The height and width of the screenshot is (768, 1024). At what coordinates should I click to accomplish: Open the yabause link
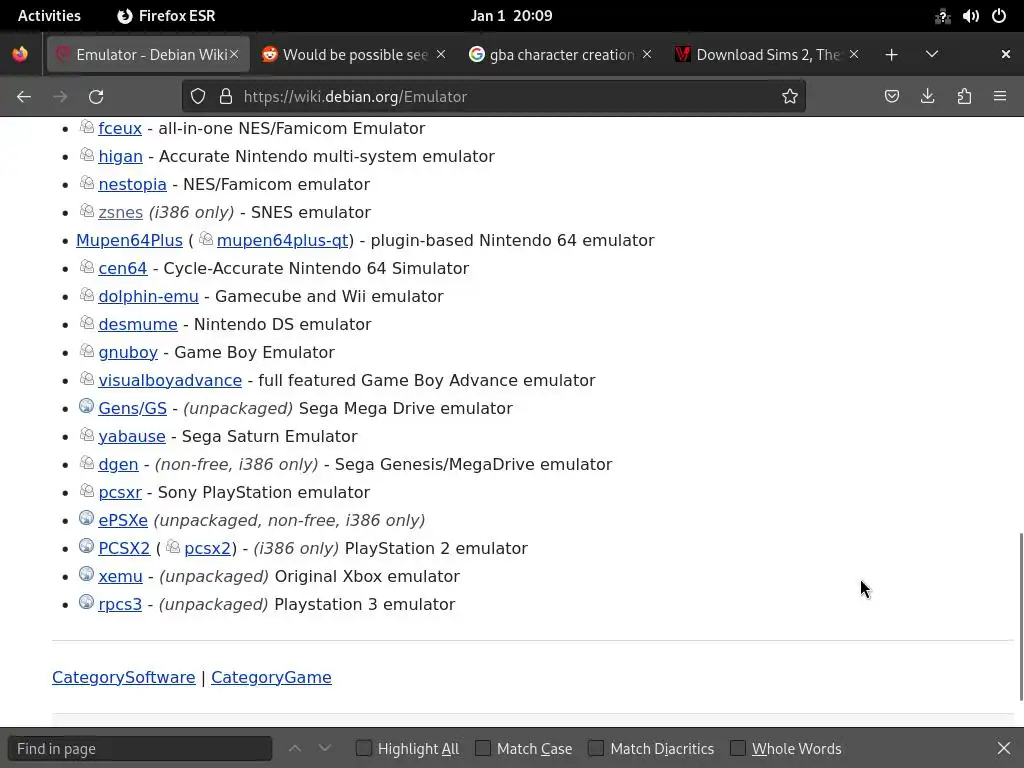tap(132, 437)
